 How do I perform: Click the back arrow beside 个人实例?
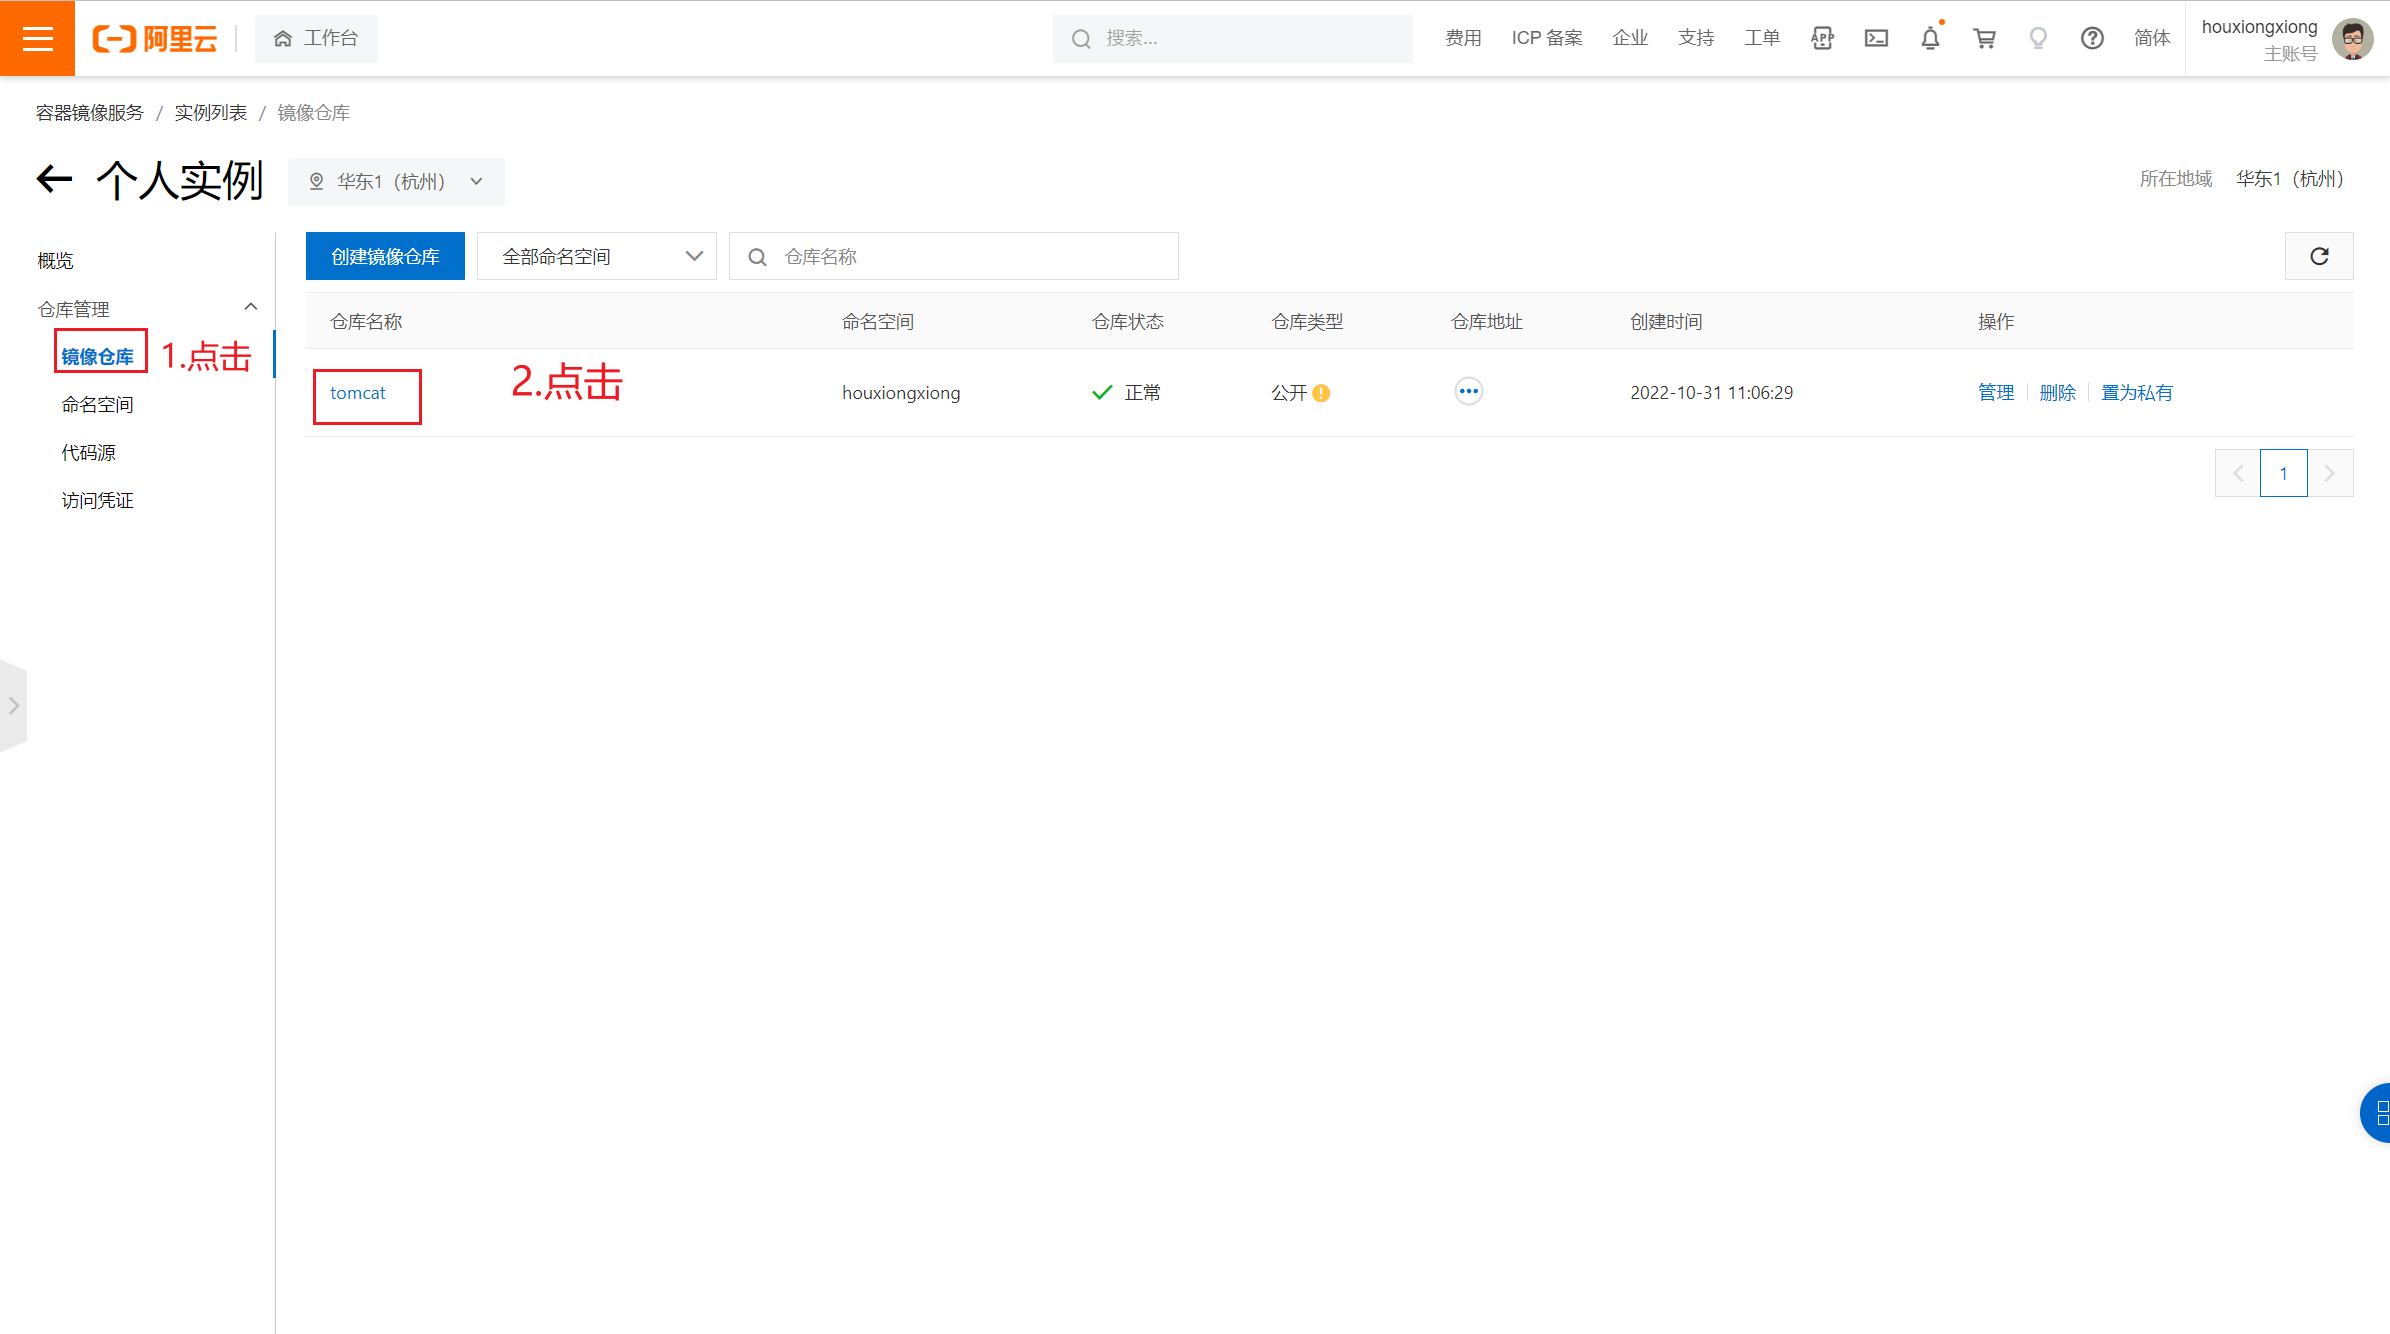54,179
